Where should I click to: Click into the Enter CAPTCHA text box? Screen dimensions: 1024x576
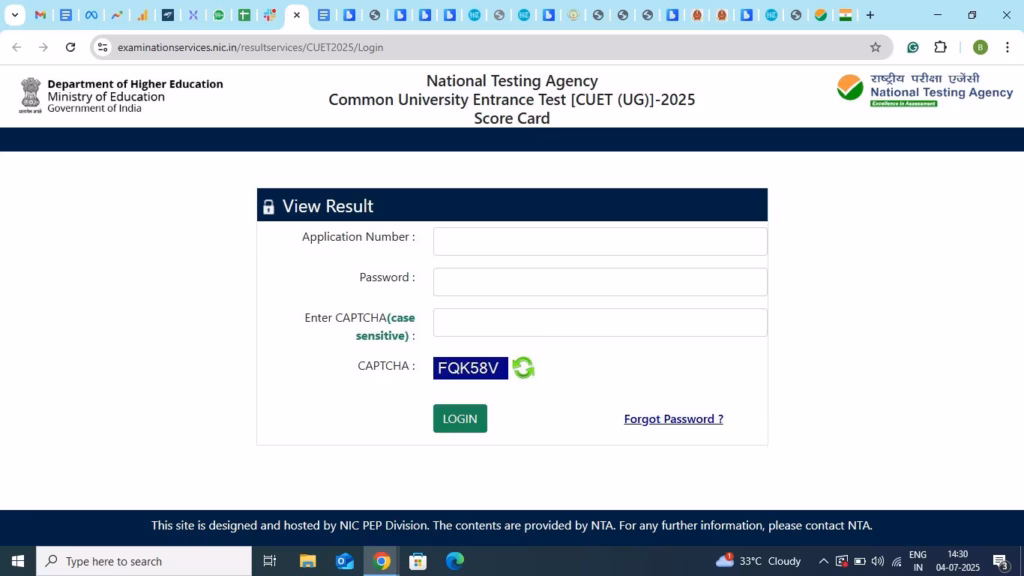click(x=600, y=323)
